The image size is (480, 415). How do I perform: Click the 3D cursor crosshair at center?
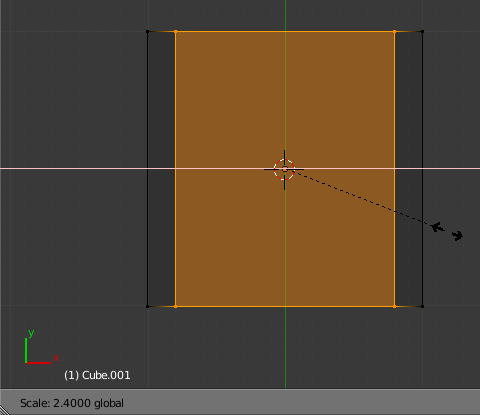coord(284,170)
